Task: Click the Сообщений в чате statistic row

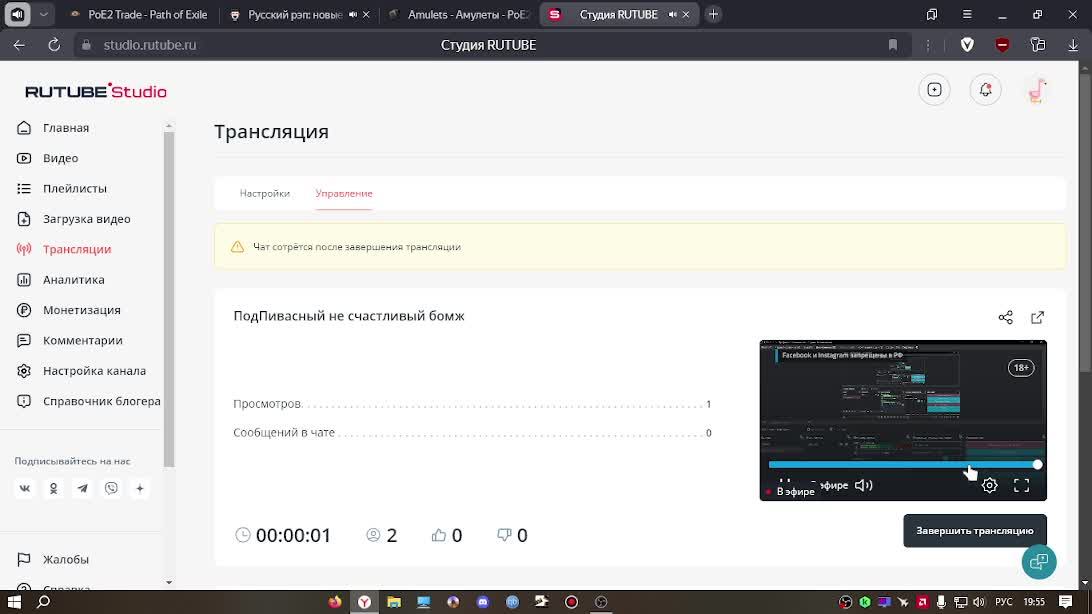Action: click(472, 433)
